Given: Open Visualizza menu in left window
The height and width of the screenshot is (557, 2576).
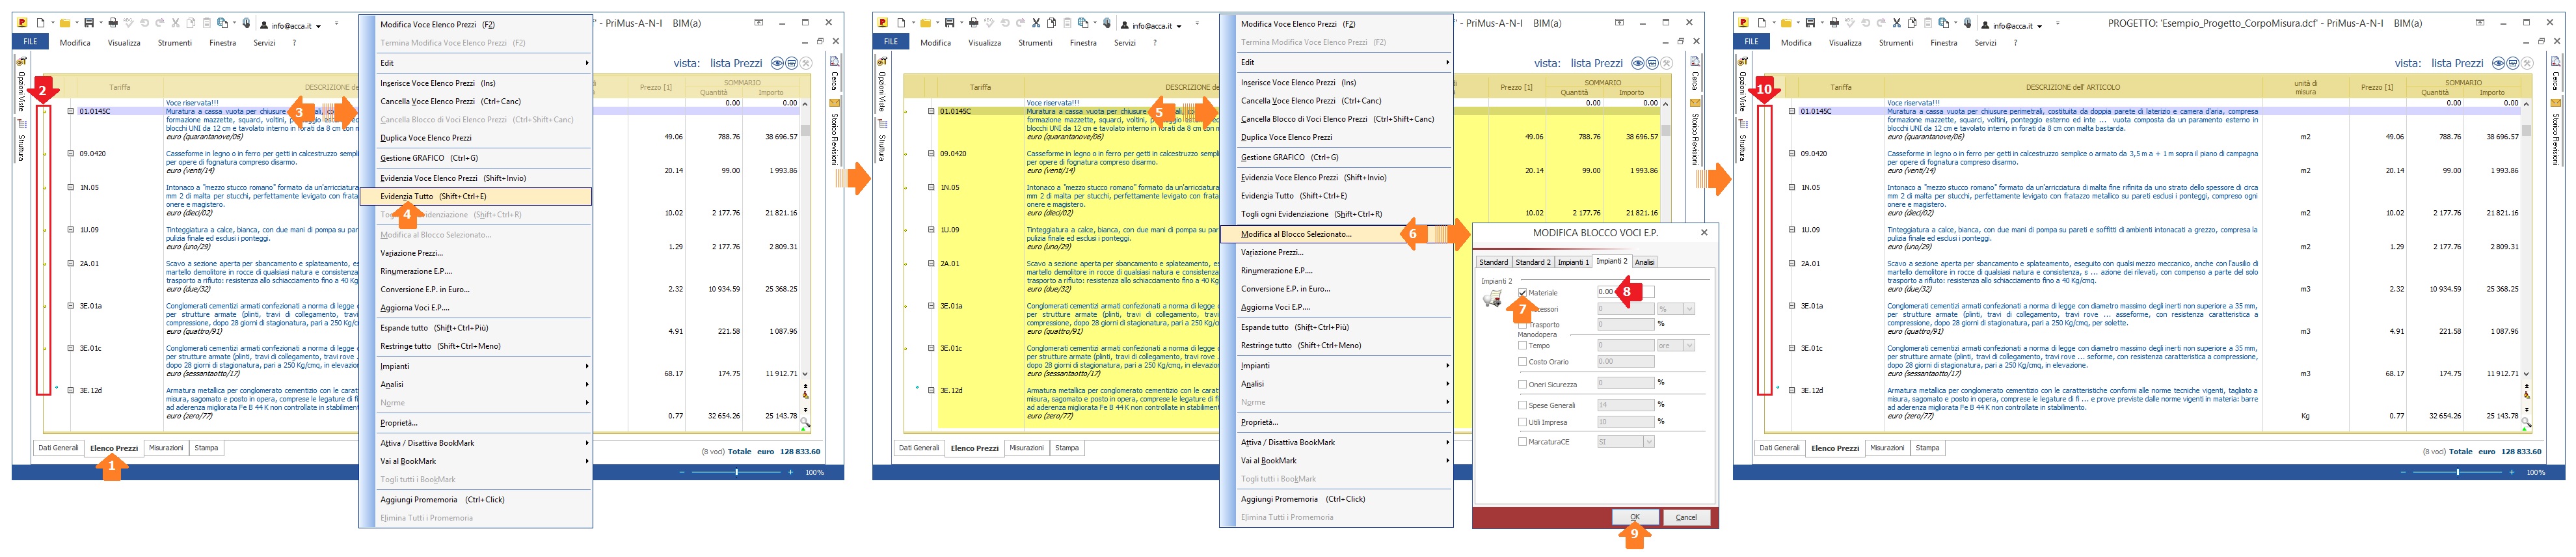Looking at the screenshot, I should click(124, 43).
